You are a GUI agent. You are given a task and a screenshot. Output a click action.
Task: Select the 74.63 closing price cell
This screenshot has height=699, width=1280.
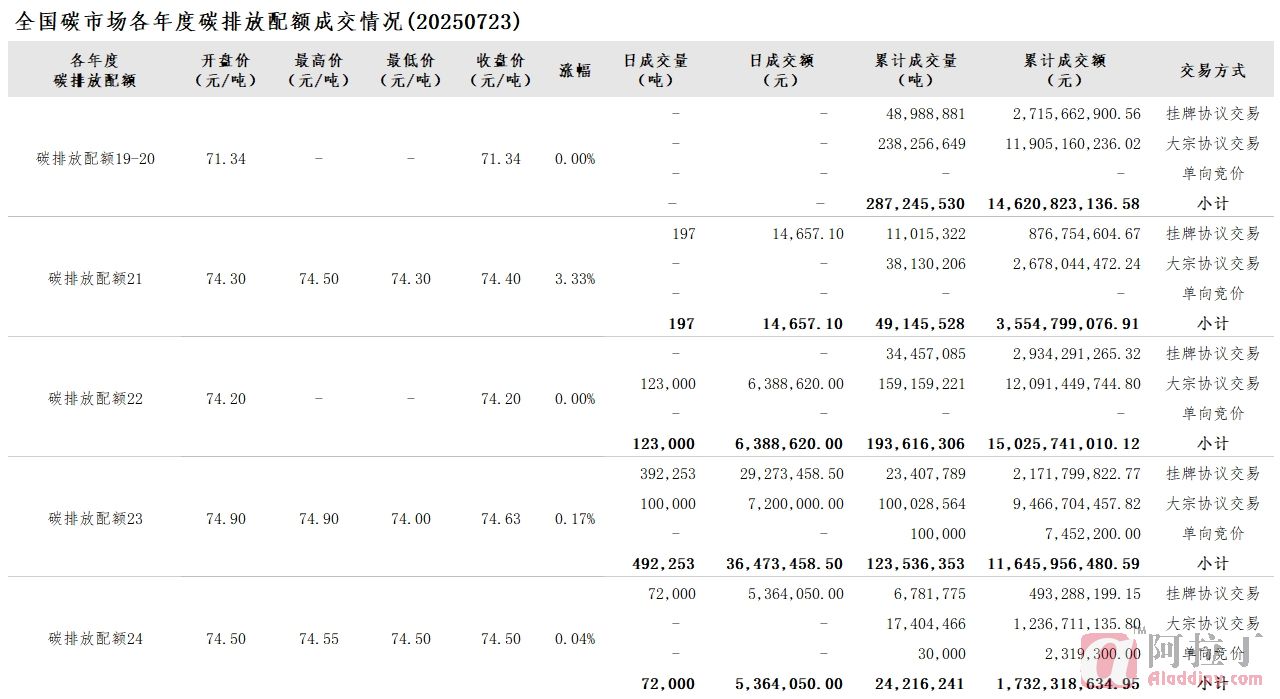tap(500, 519)
